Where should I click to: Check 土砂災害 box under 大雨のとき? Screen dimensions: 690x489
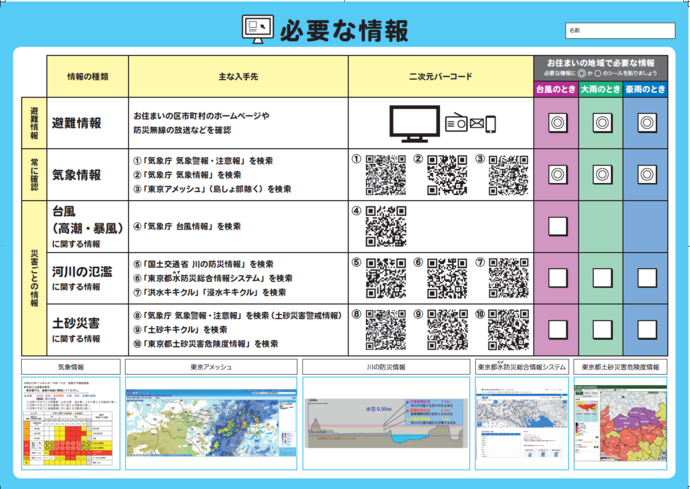pyautogui.click(x=602, y=330)
